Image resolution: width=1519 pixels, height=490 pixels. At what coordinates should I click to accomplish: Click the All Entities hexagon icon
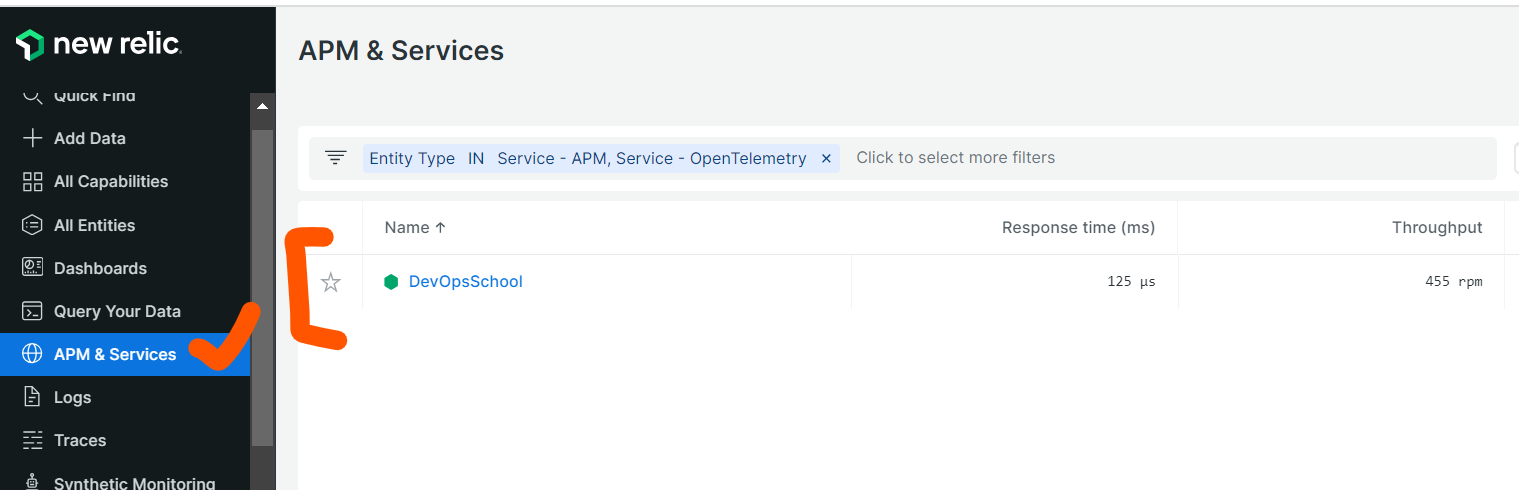[x=33, y=225]
